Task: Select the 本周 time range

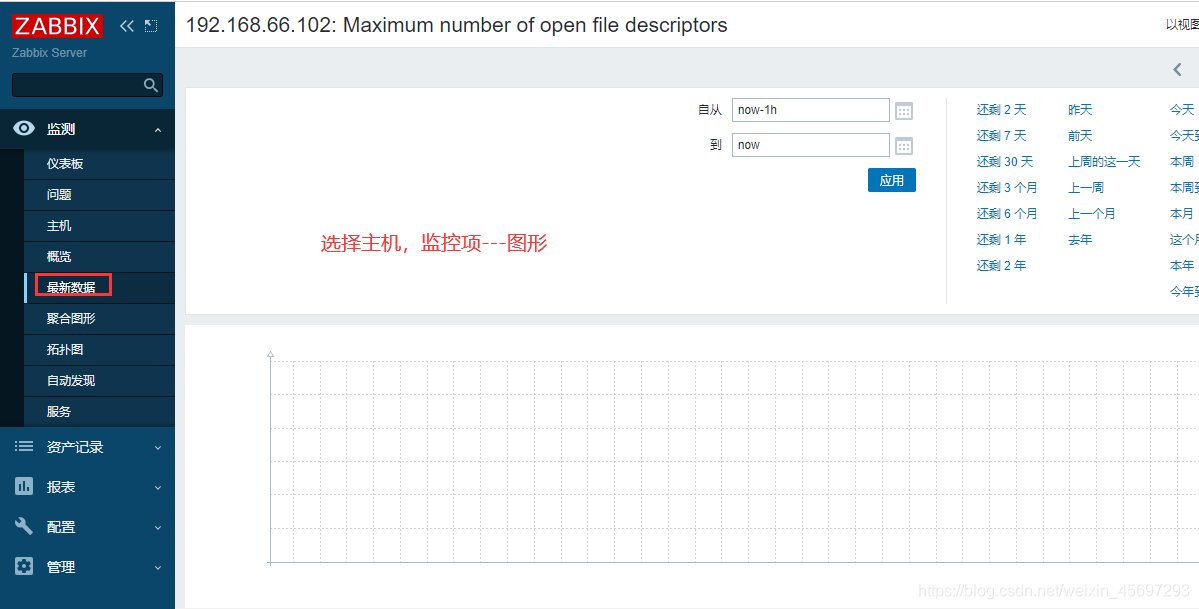Action: tap(1181, 161)
